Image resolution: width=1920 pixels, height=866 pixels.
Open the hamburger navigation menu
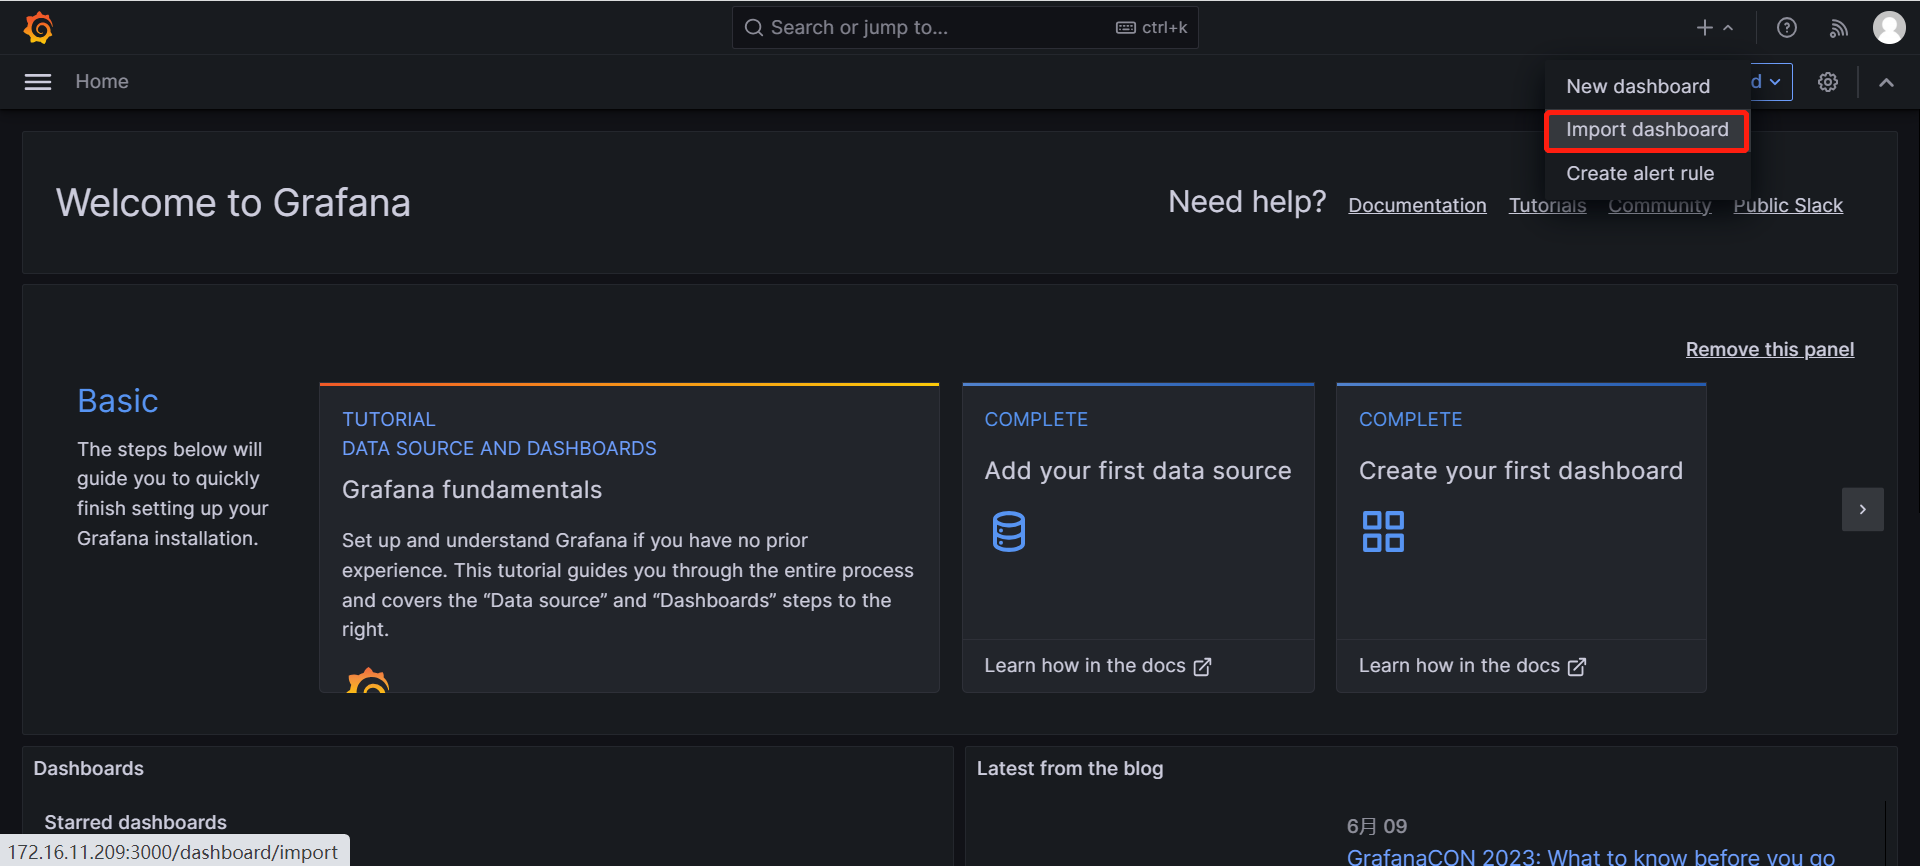pos(38,82)
